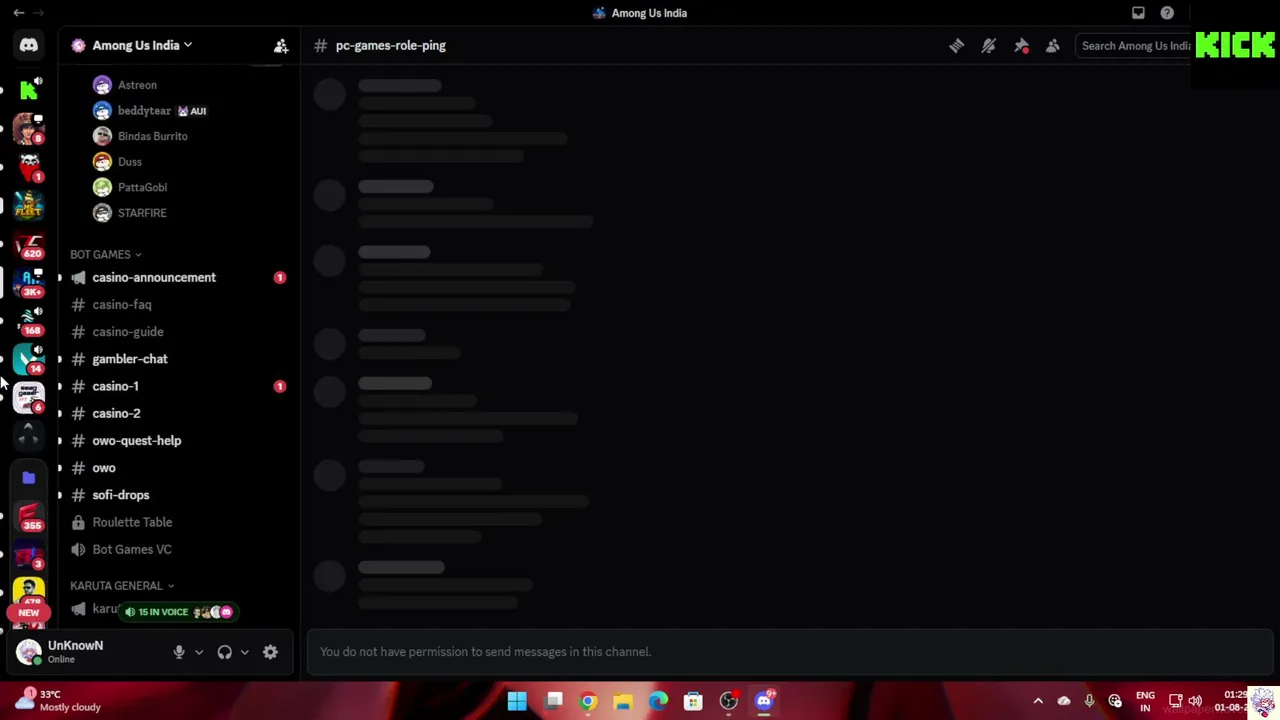
Task: Open Task View from the taskbar
Action: 553,701
